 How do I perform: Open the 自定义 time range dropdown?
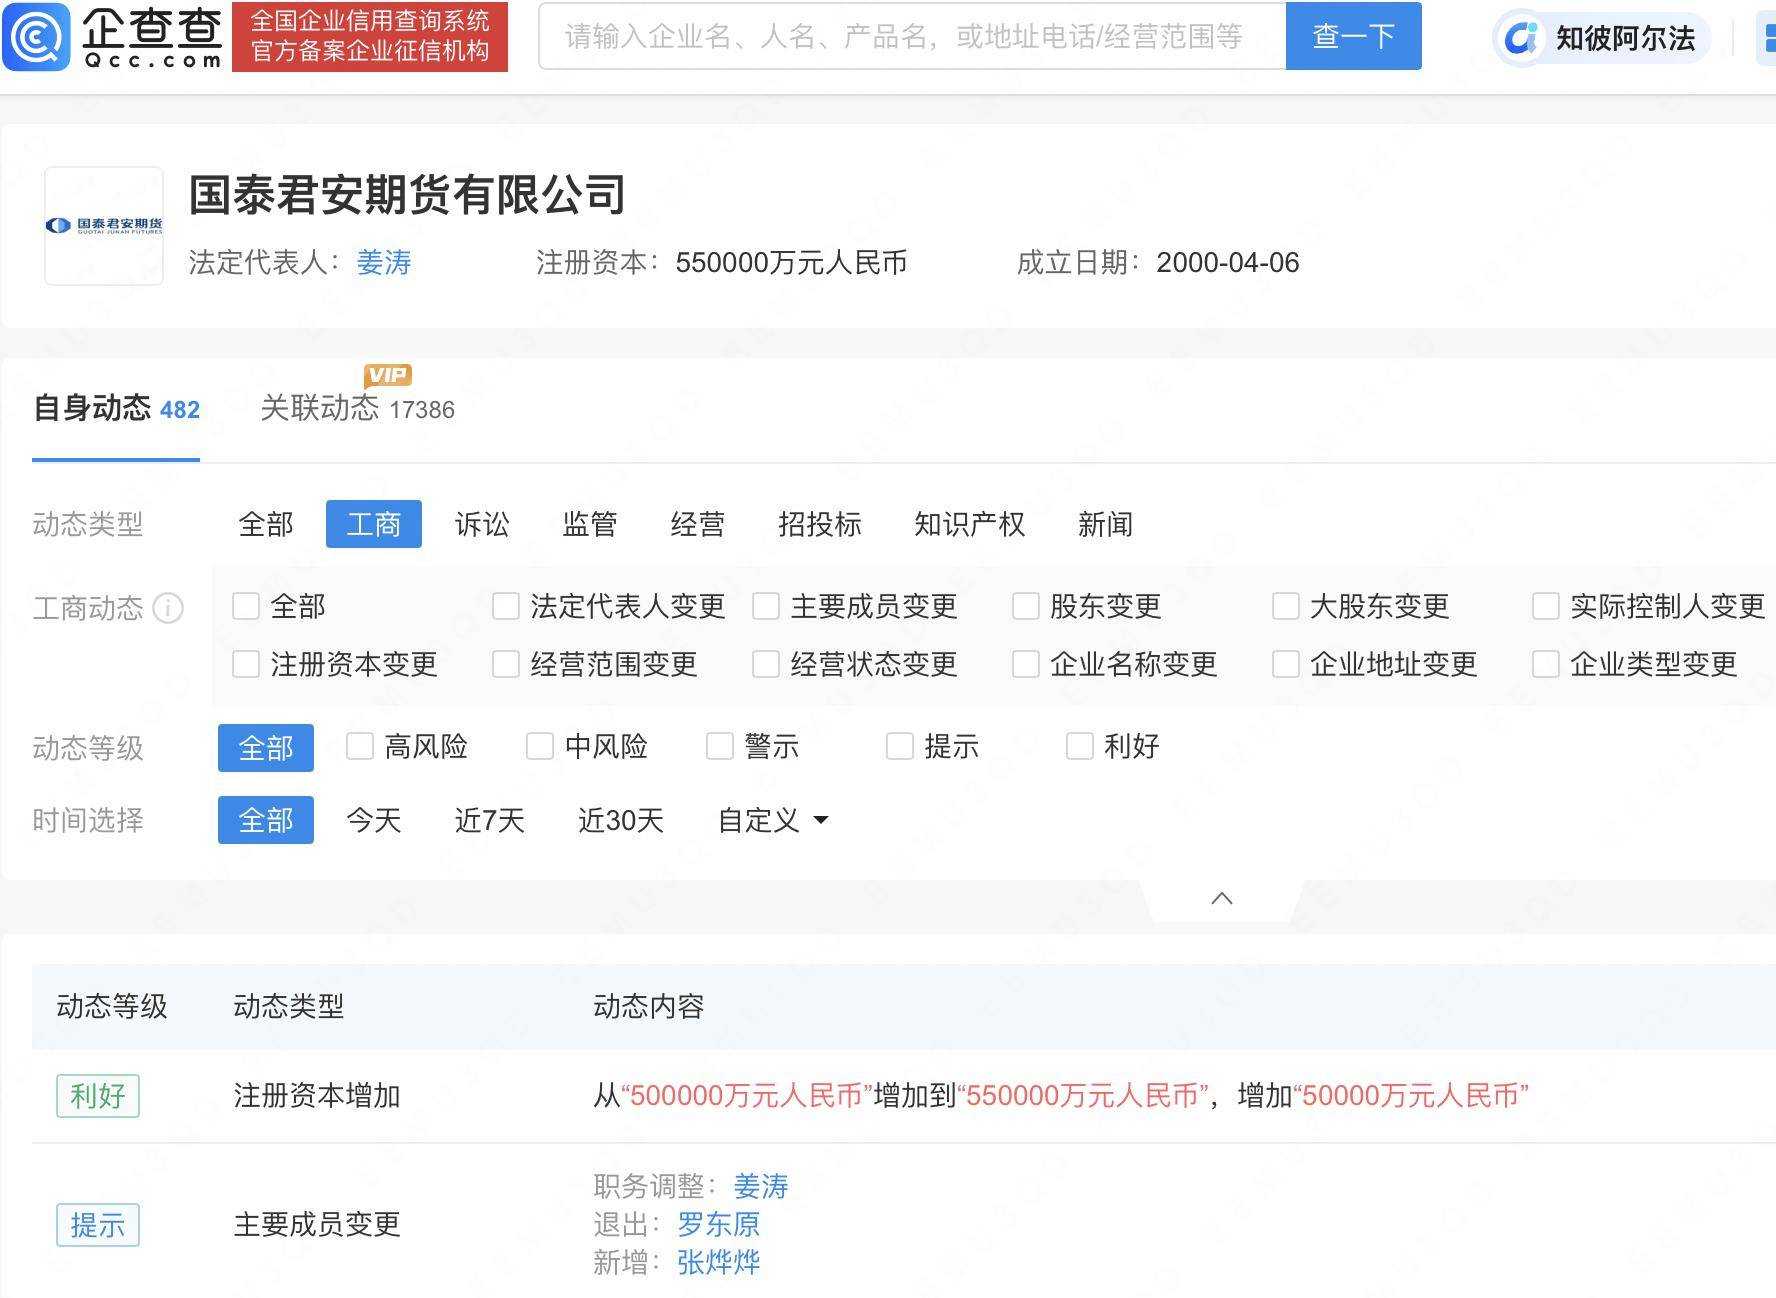(x=773, y=820)
